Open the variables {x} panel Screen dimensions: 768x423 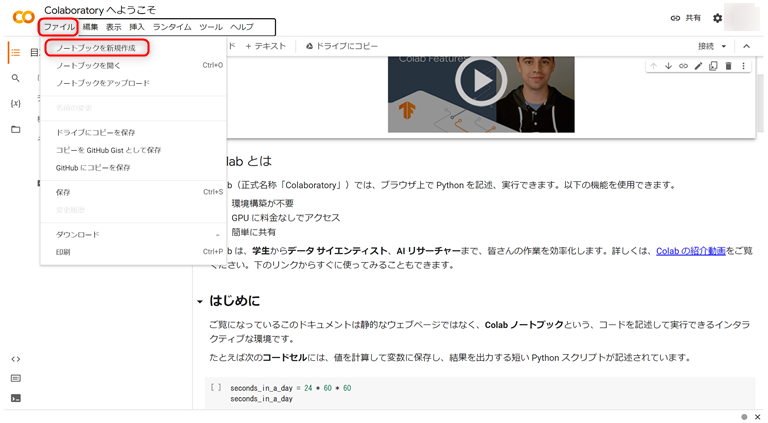tap(15, 103)
